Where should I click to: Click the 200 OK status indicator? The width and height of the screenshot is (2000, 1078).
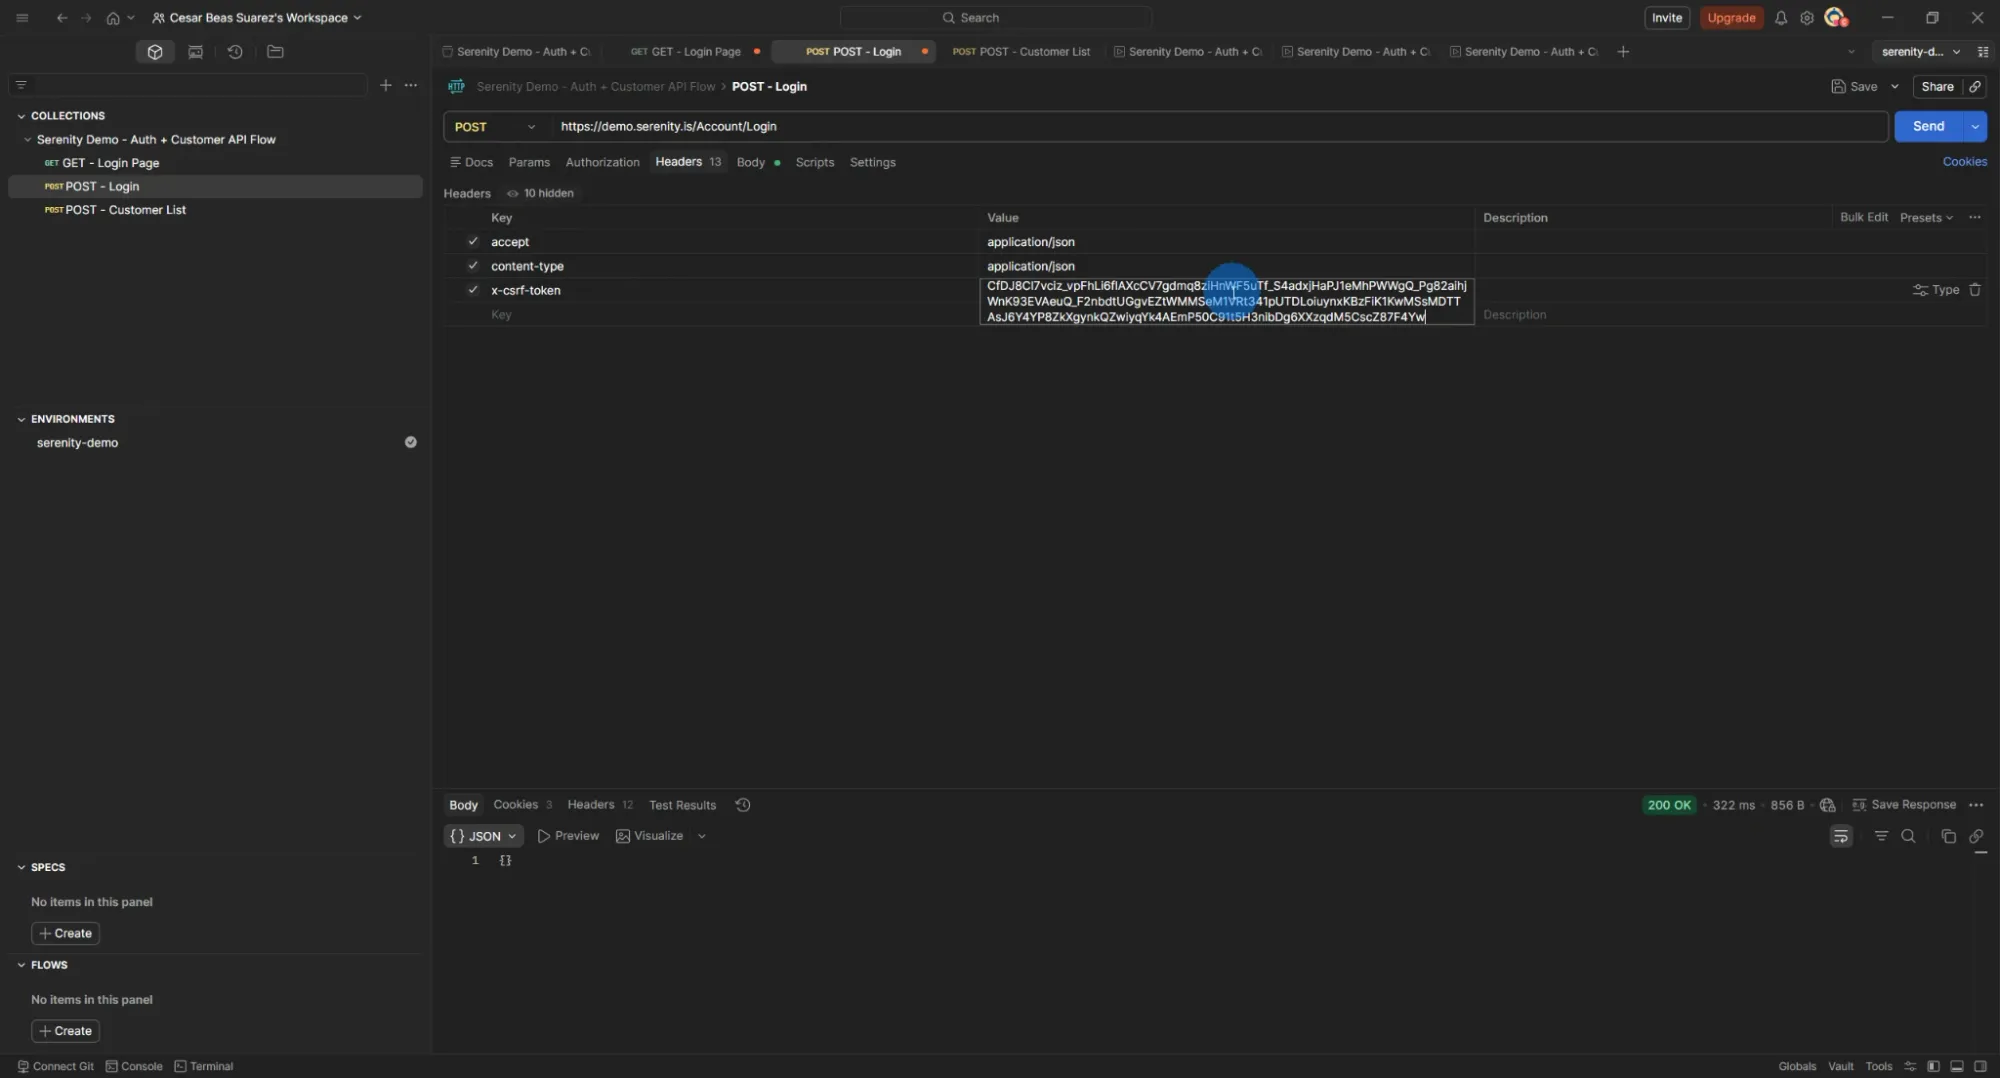tap(1668, 804)
